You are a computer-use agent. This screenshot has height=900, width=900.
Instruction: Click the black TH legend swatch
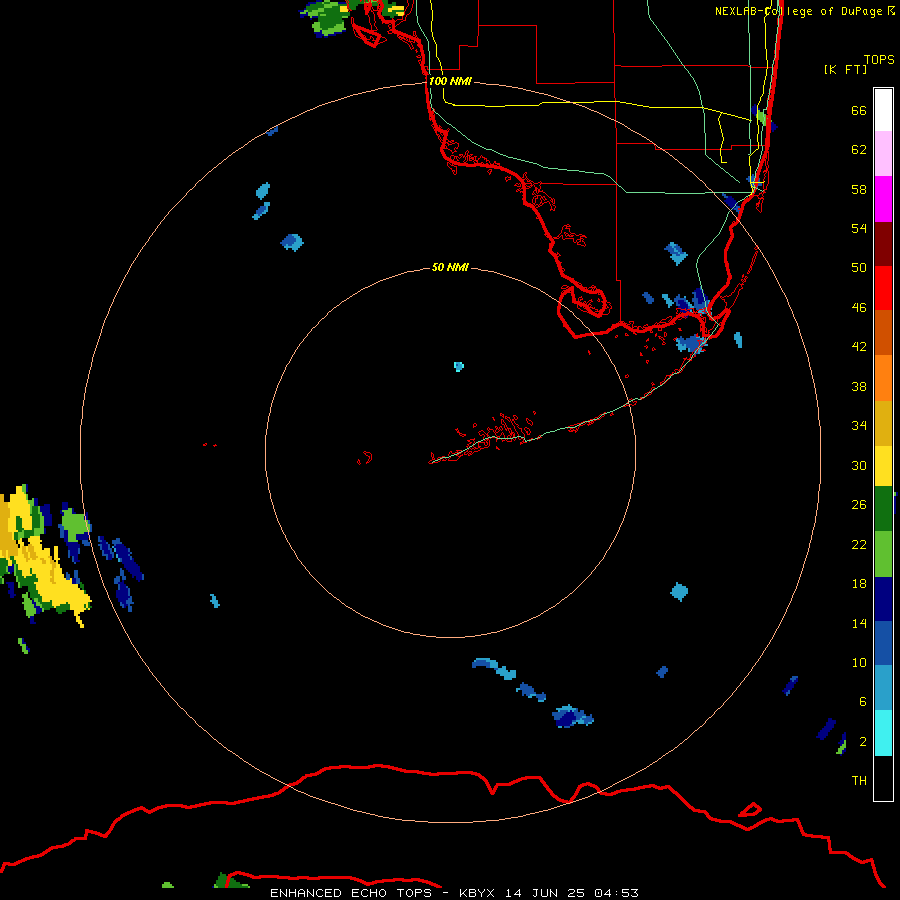pos(883,778)
